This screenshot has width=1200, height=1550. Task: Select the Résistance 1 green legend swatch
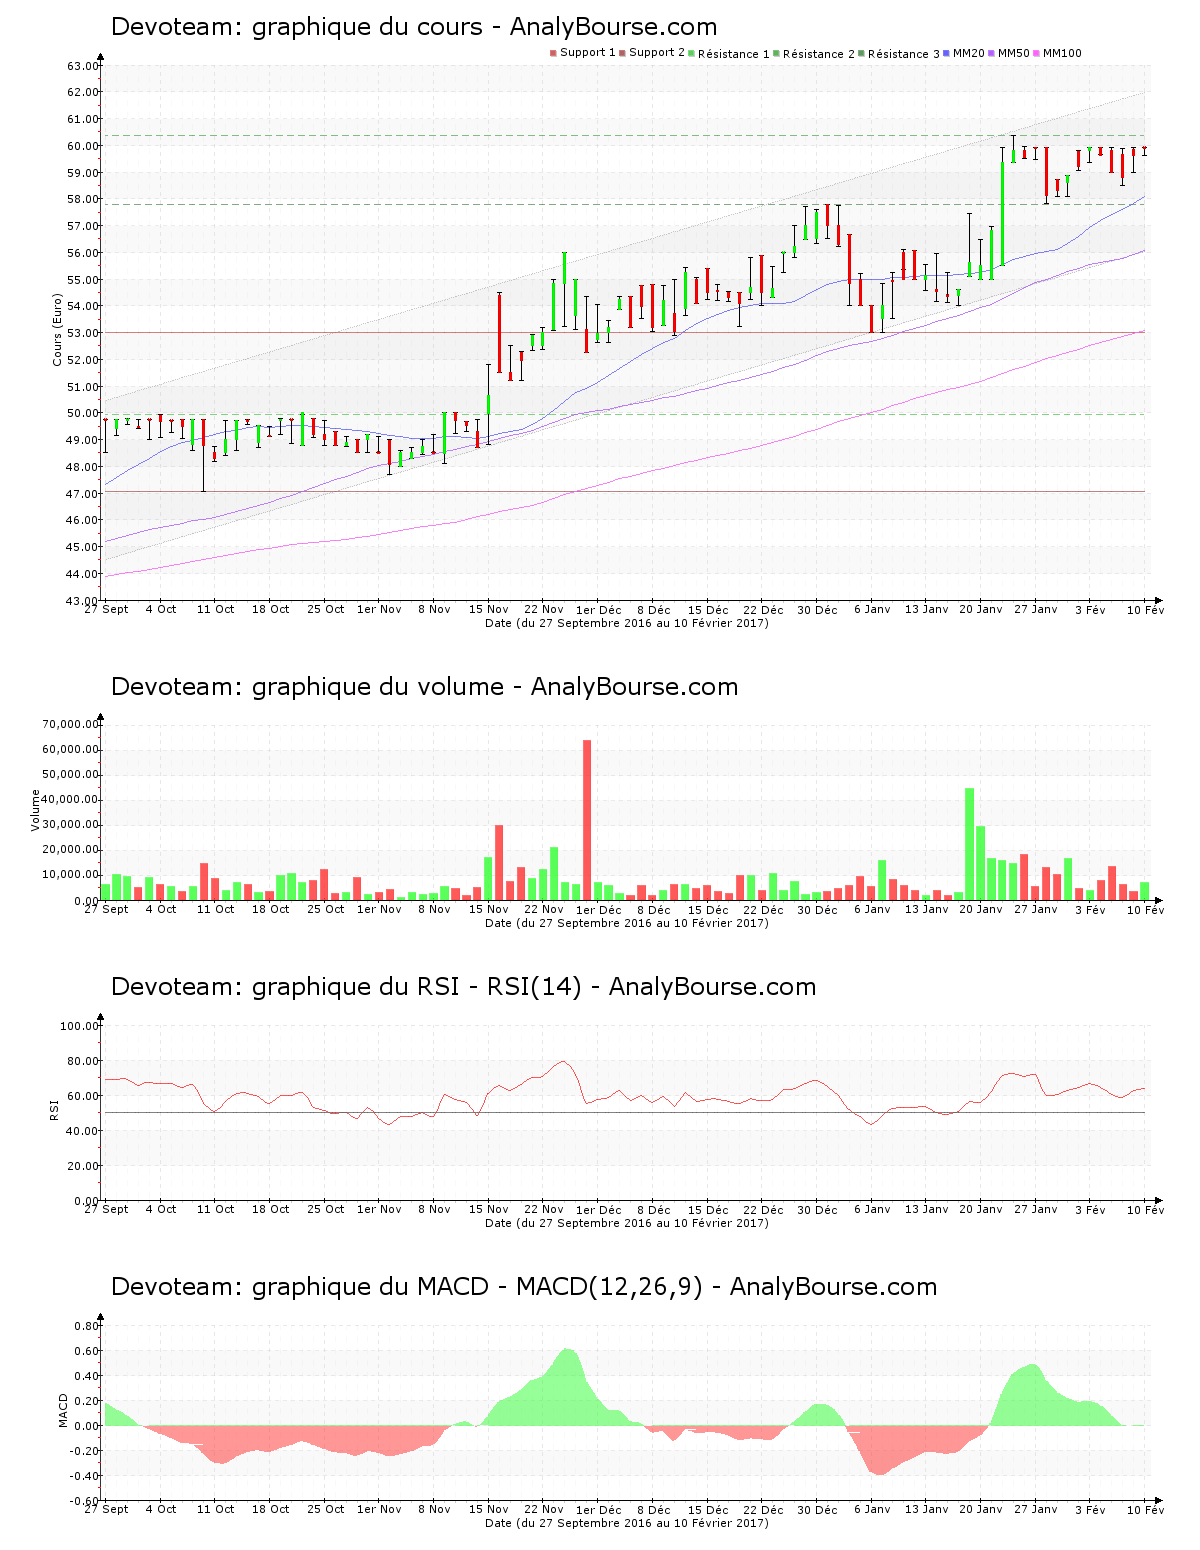pos(691,53)
